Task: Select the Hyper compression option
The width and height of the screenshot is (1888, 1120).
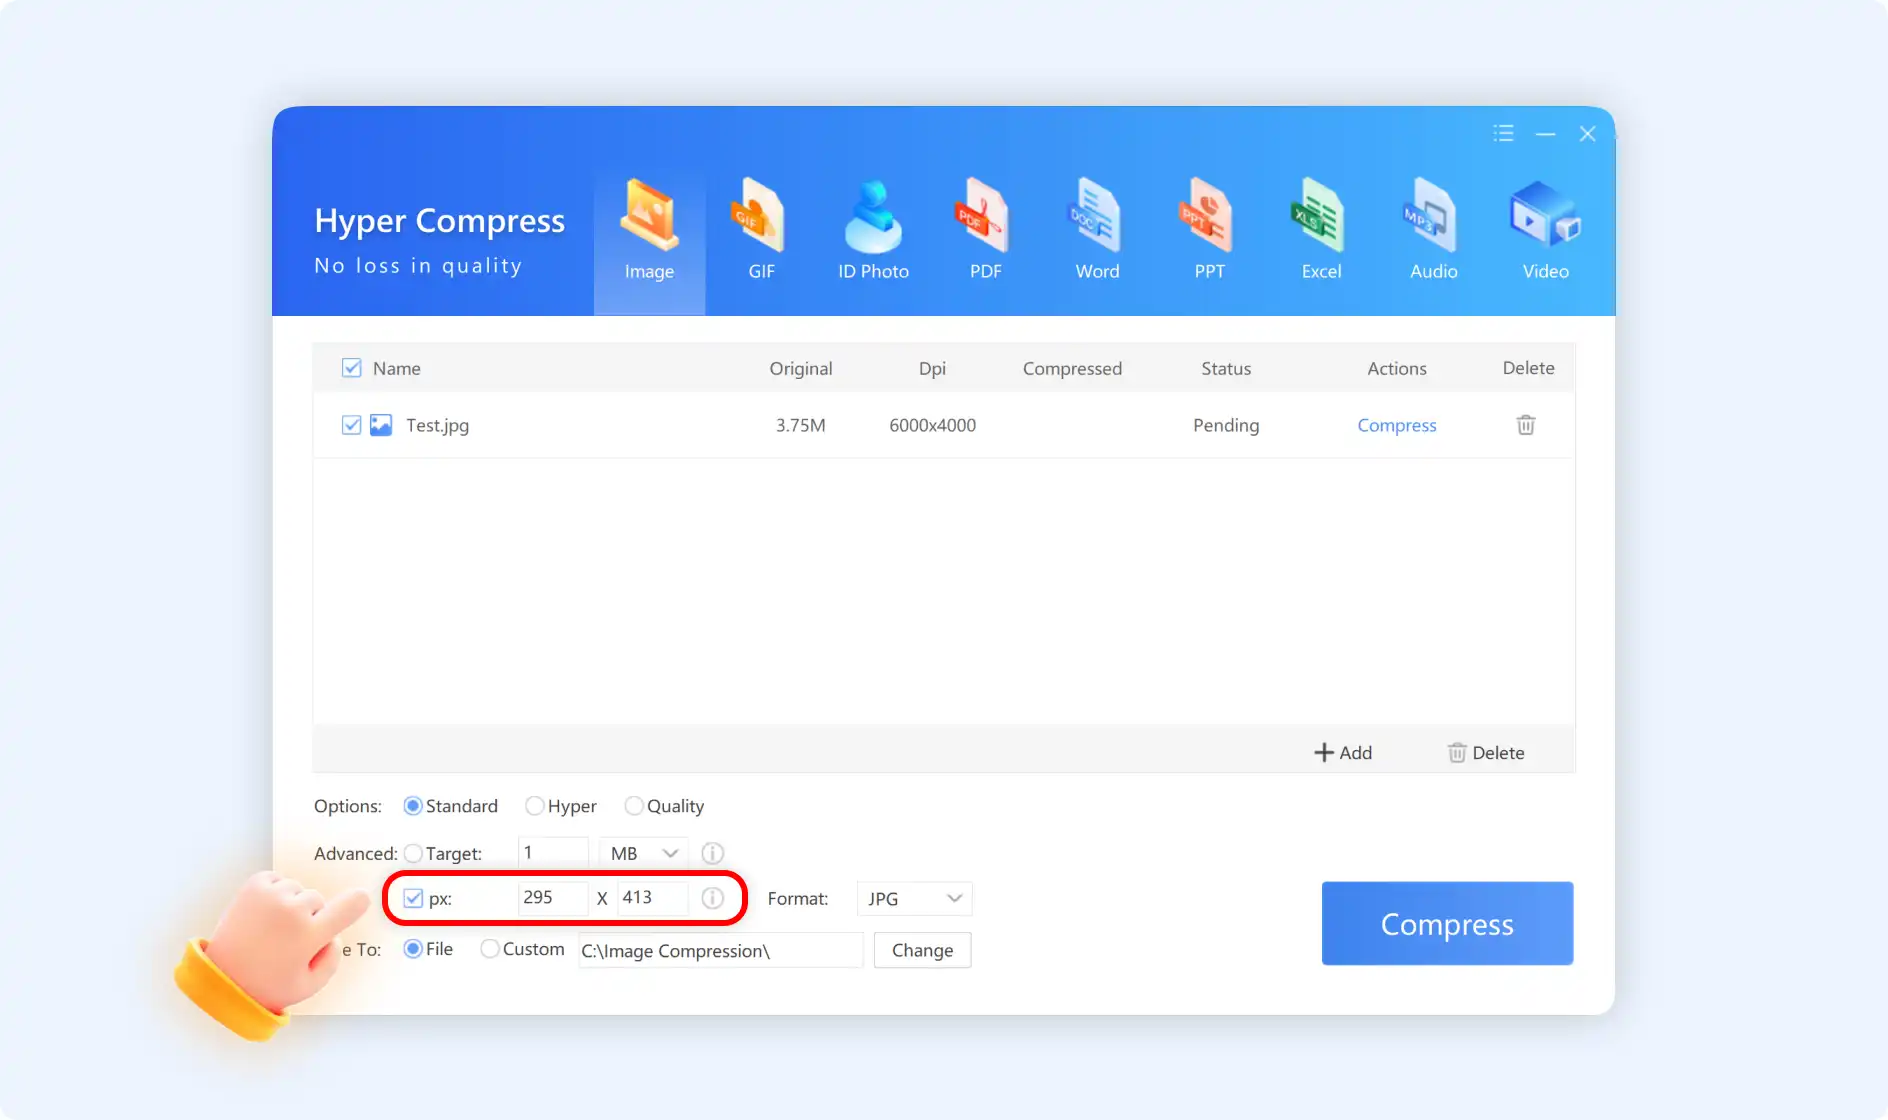Action: coord(535,806)
